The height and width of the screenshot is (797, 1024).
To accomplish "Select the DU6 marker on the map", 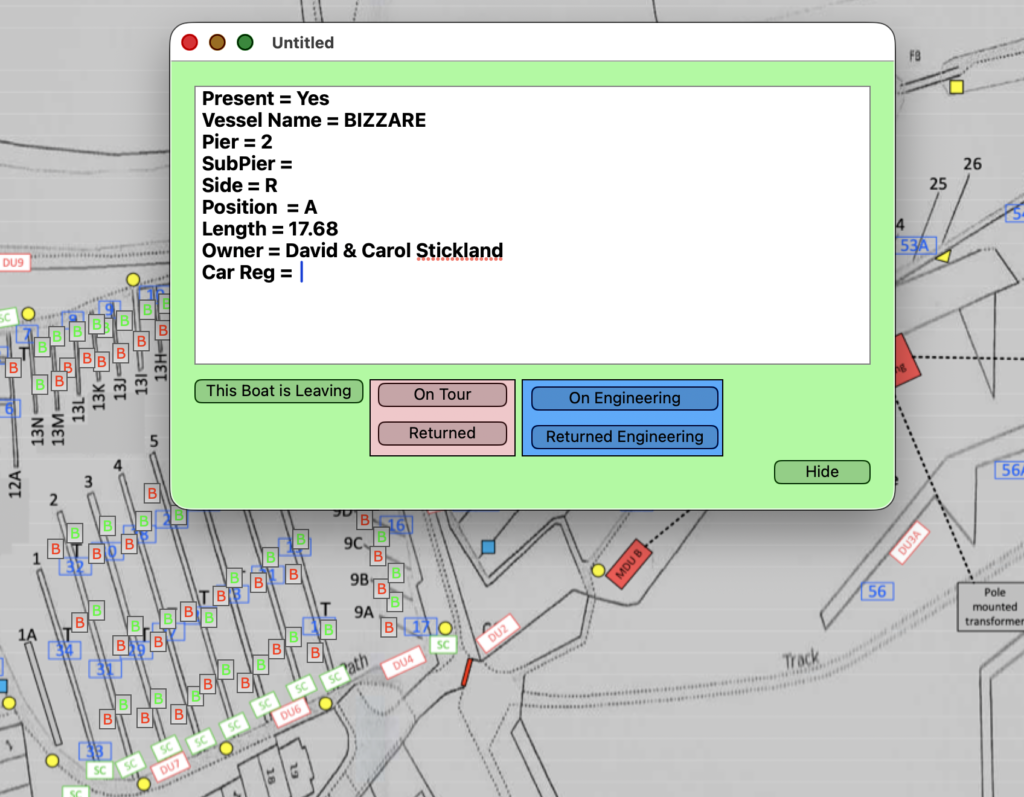I will tap(291, 713).
